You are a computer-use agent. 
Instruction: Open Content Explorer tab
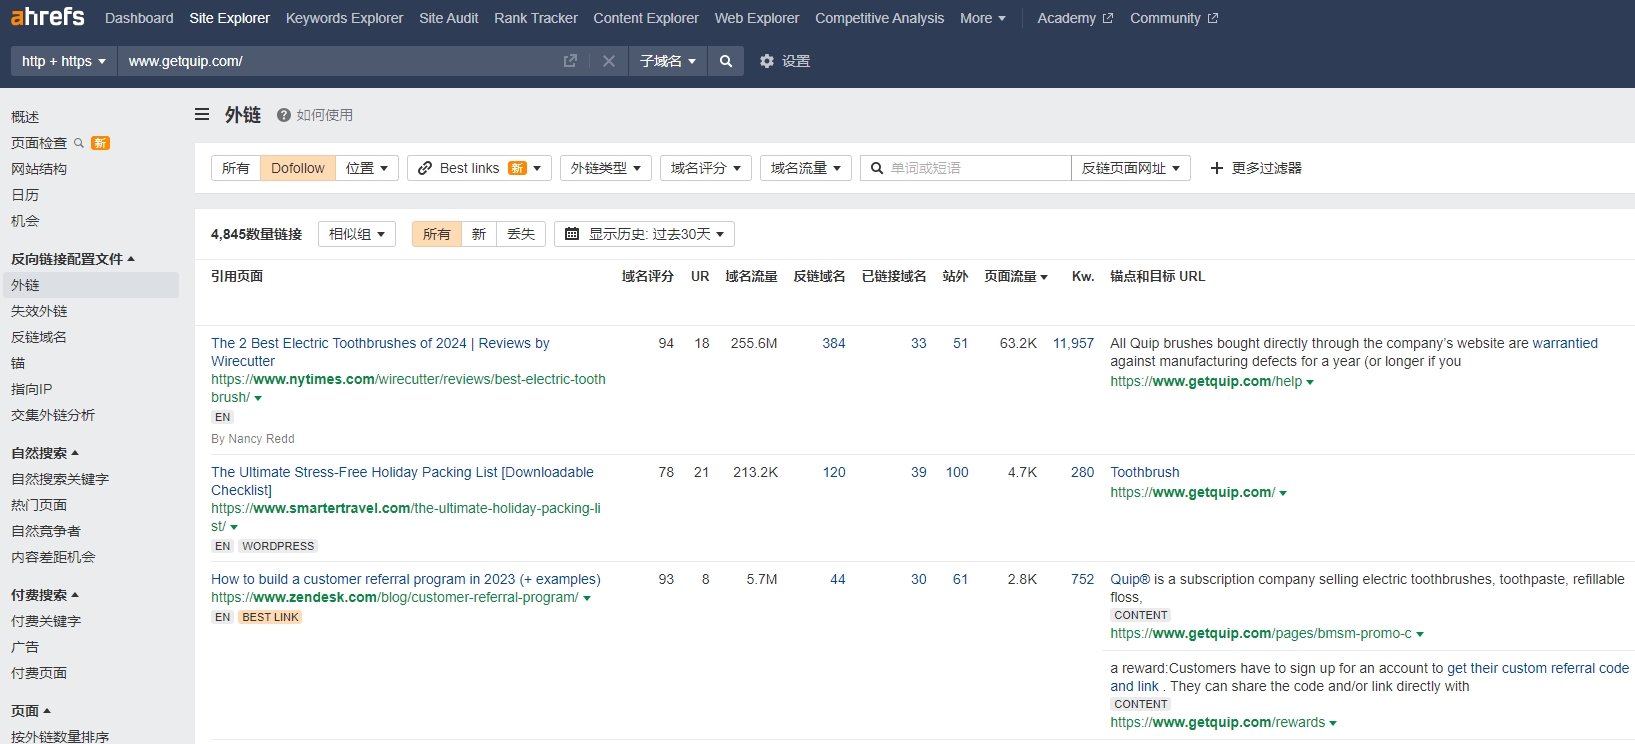pyautogui.click(x=646, y=18)
